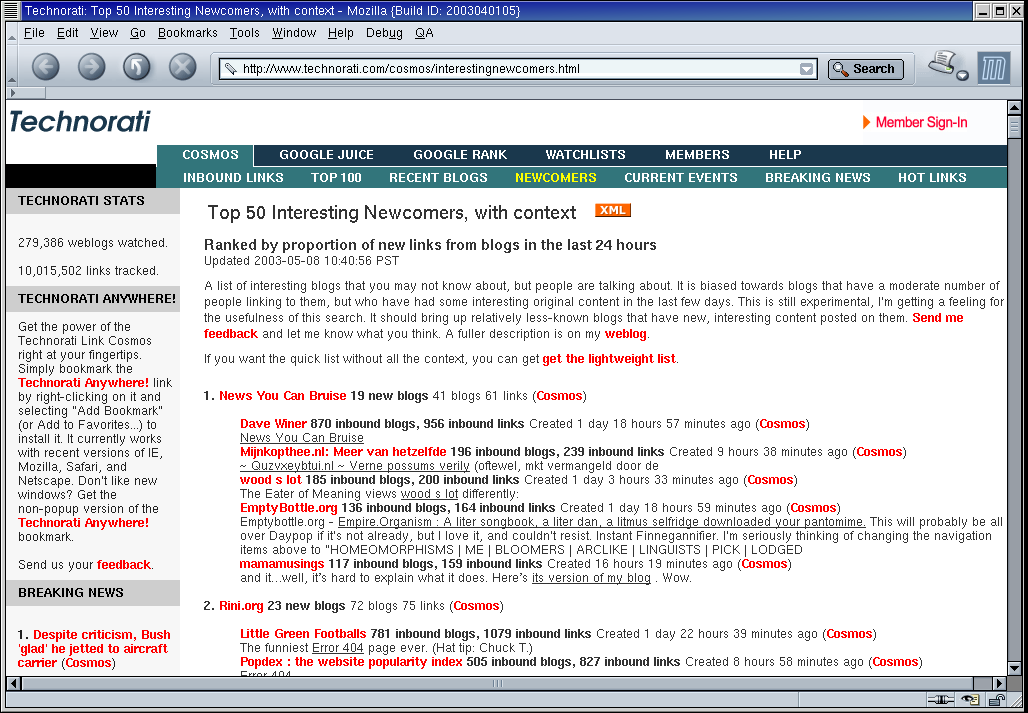Viewport: 1028px width, 713px height.
Task: Open the 'News You Can Bruise' blog link
Action: coord(283,396)
